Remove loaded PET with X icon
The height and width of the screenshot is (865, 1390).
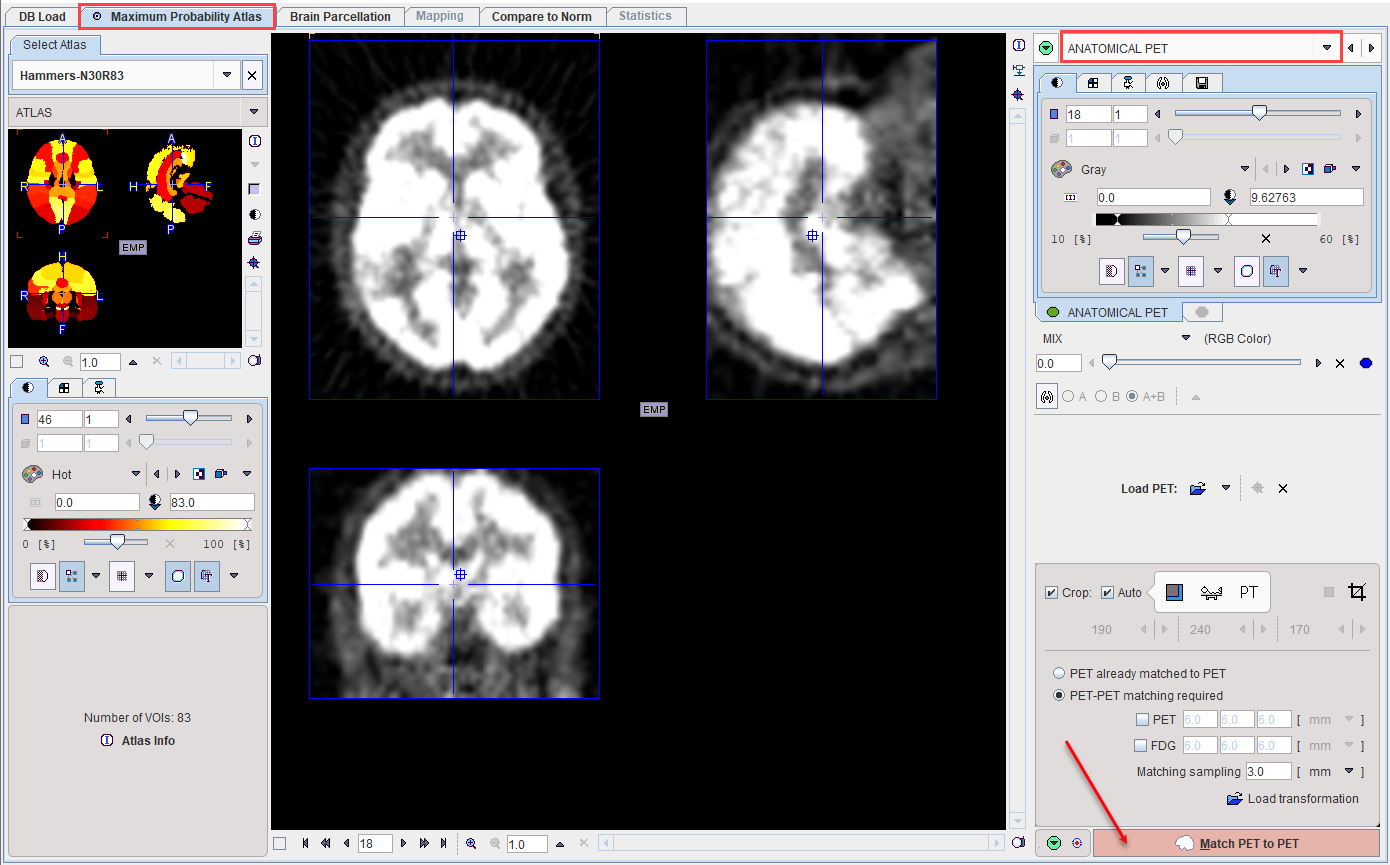coord(1282,489)
